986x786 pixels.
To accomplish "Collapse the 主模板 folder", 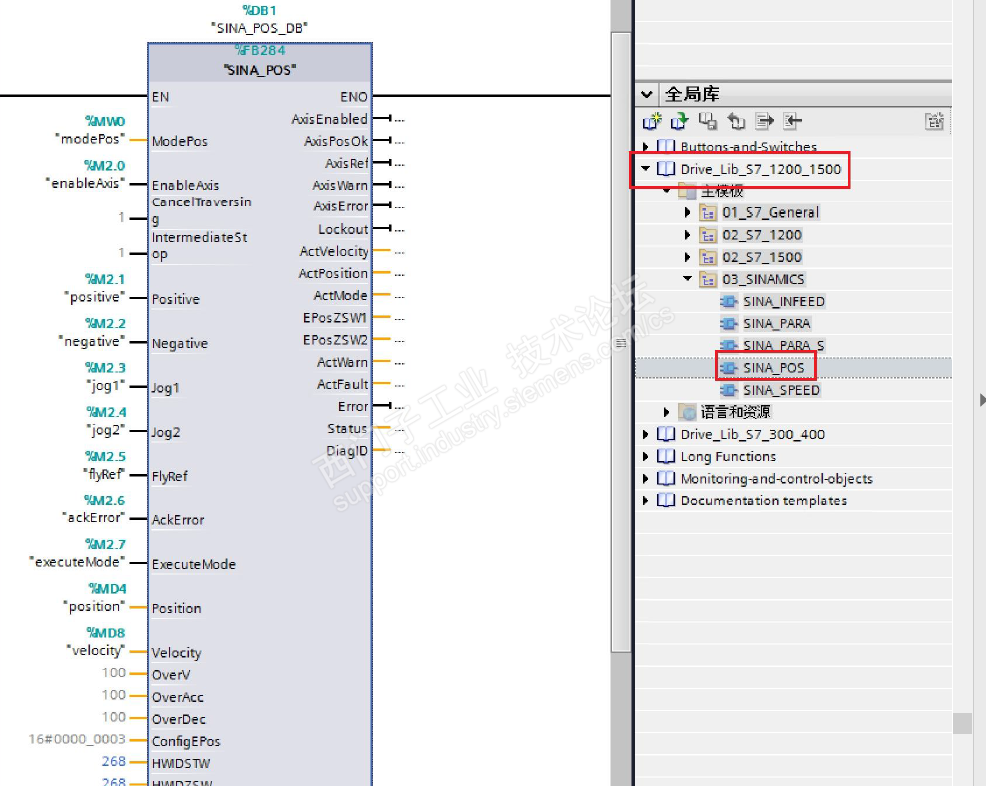I will pos(667,191).
